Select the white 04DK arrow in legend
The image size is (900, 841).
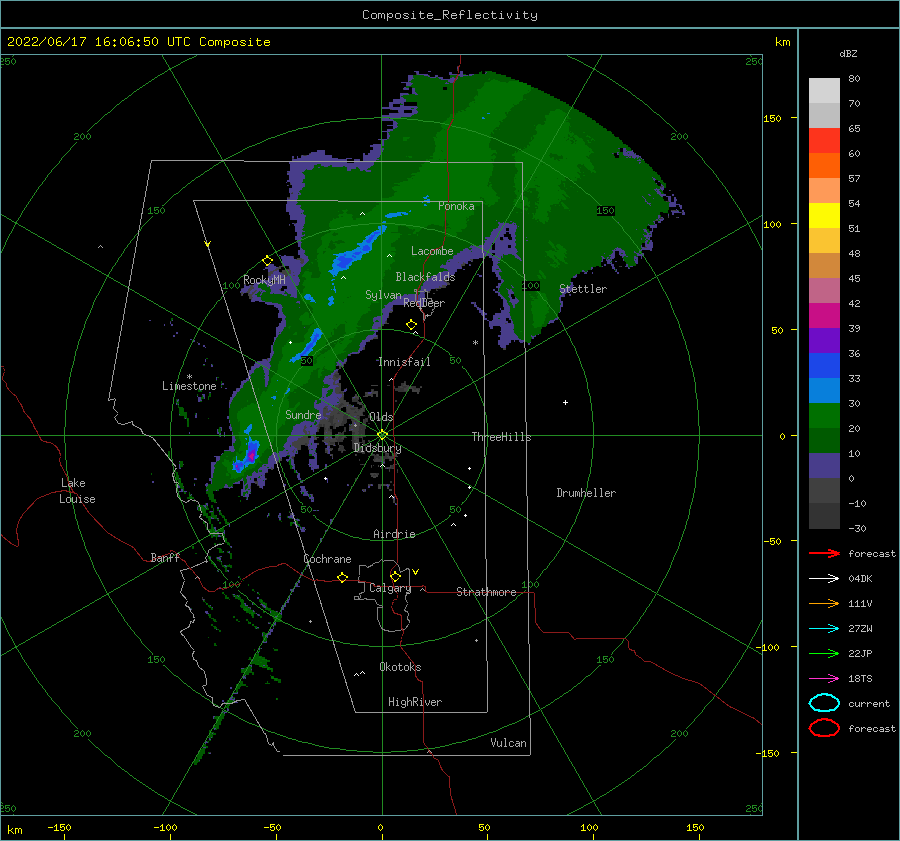tap(824, 579)
